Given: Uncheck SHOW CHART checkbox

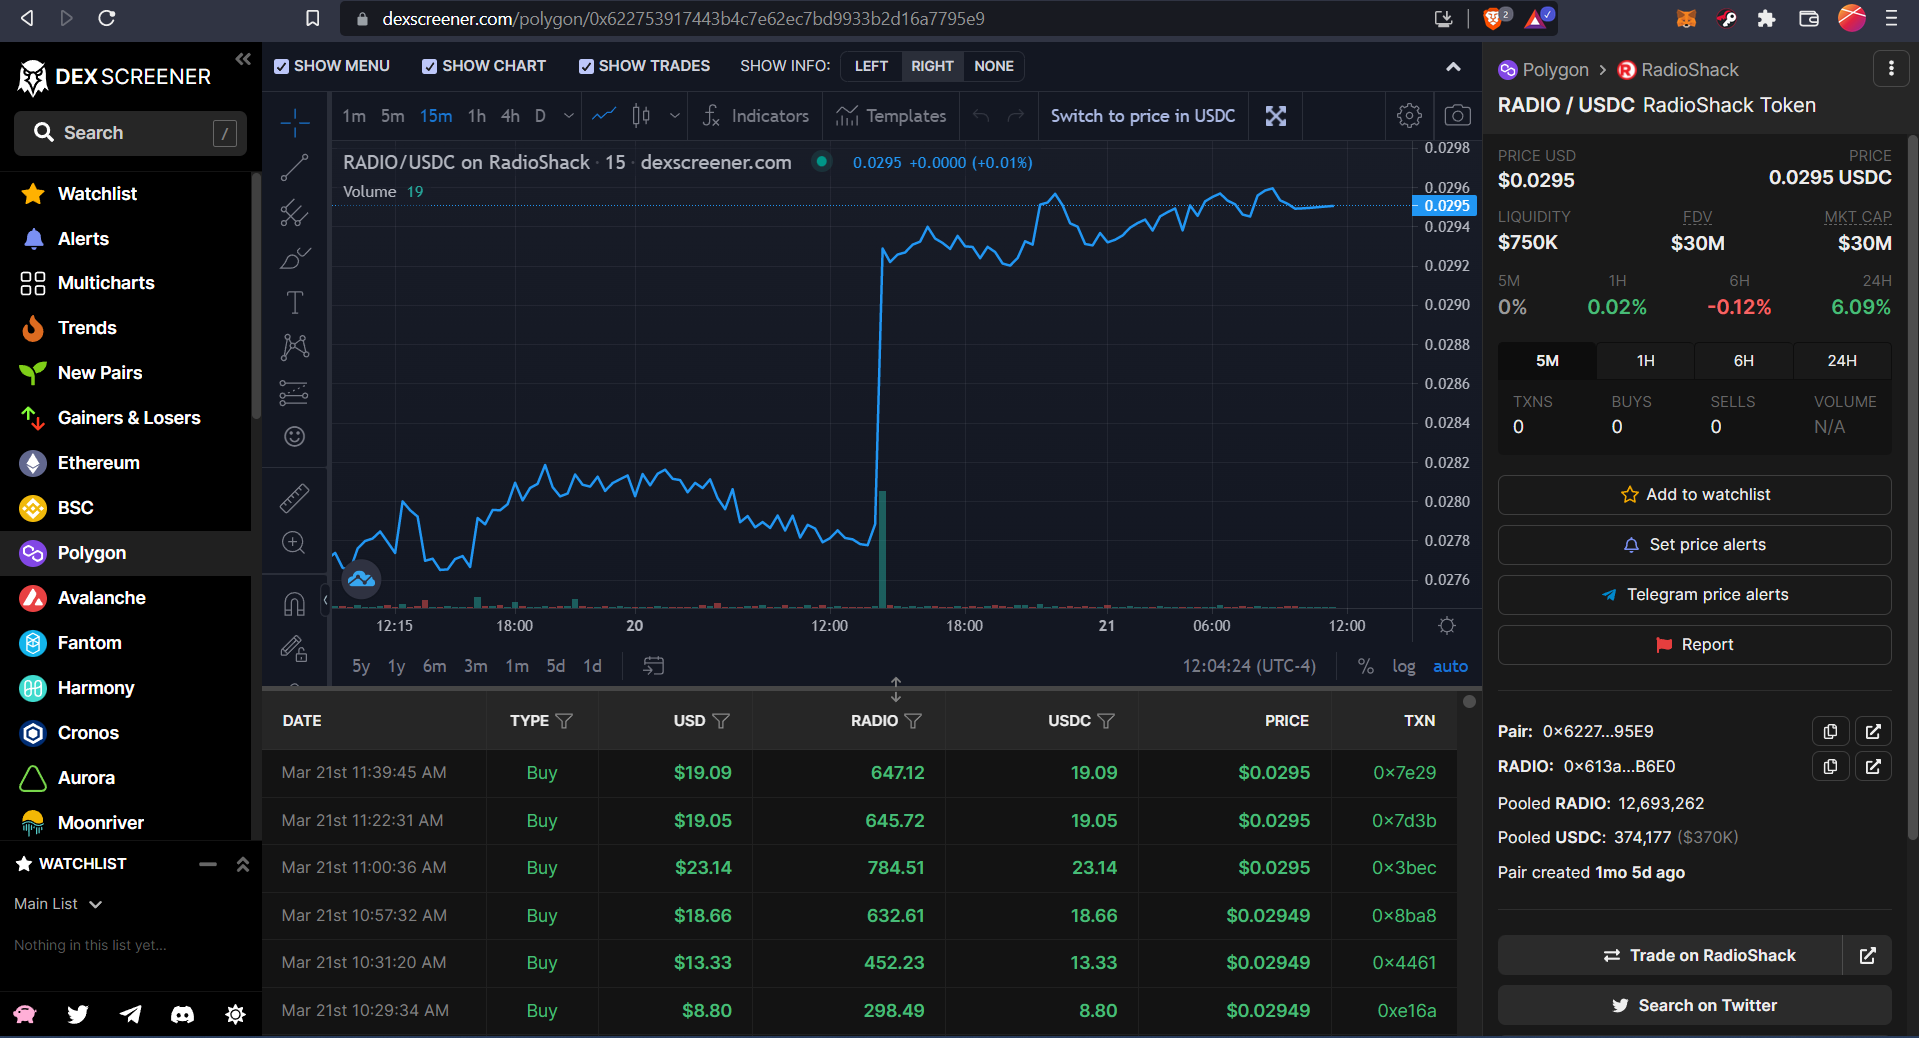Looking at the screenshot, I should (x=429, y=66).
